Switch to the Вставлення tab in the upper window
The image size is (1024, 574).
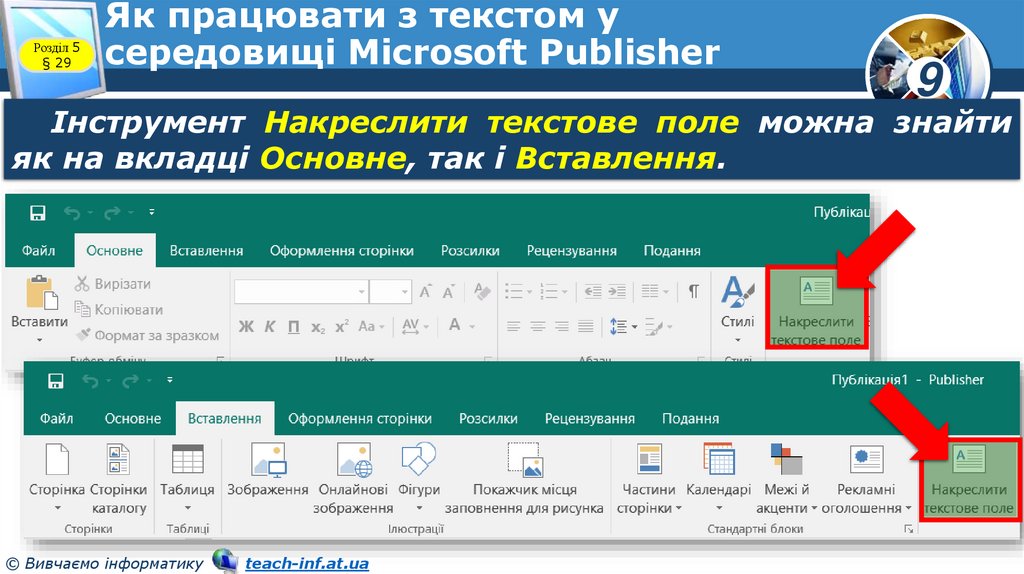(x=206, y=251)
